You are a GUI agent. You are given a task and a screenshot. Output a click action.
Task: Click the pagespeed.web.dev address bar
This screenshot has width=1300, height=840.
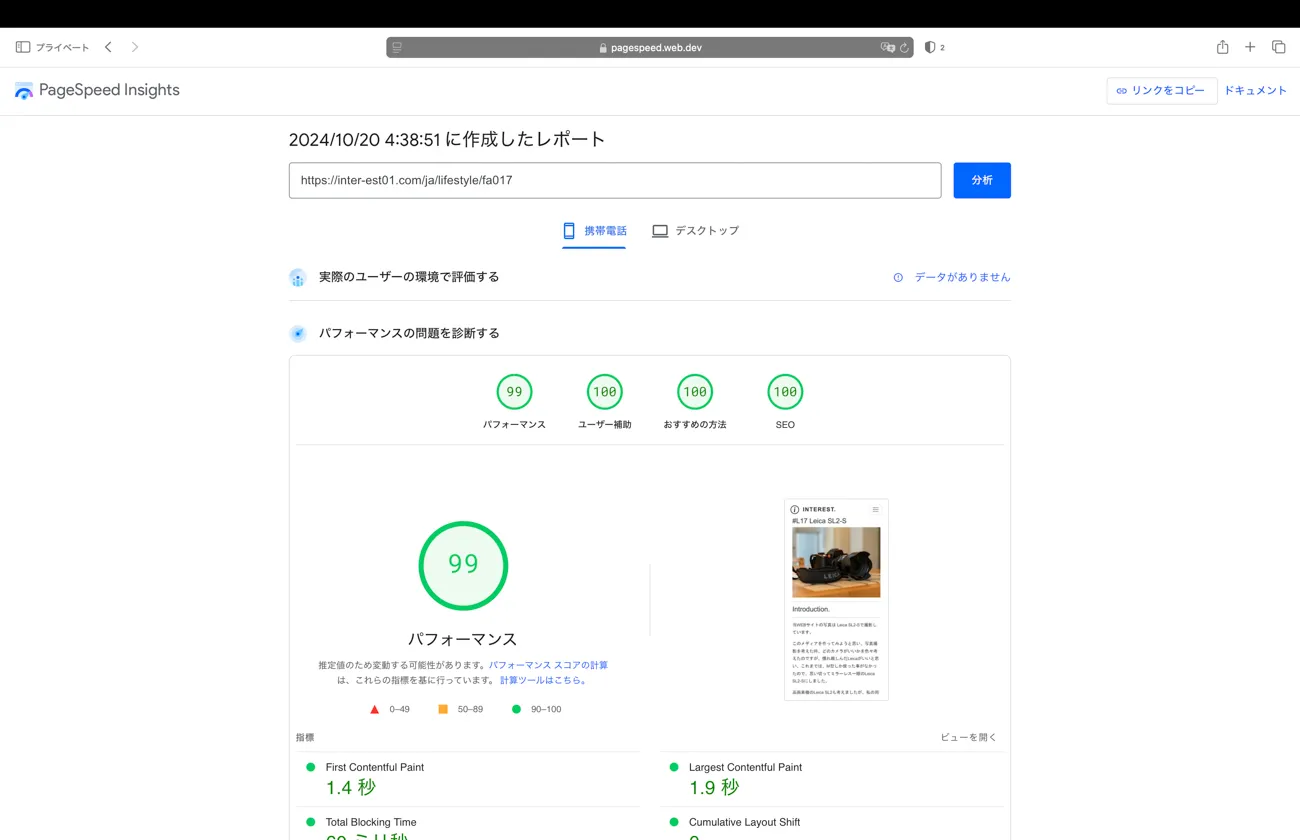click(x=650, y=47)
